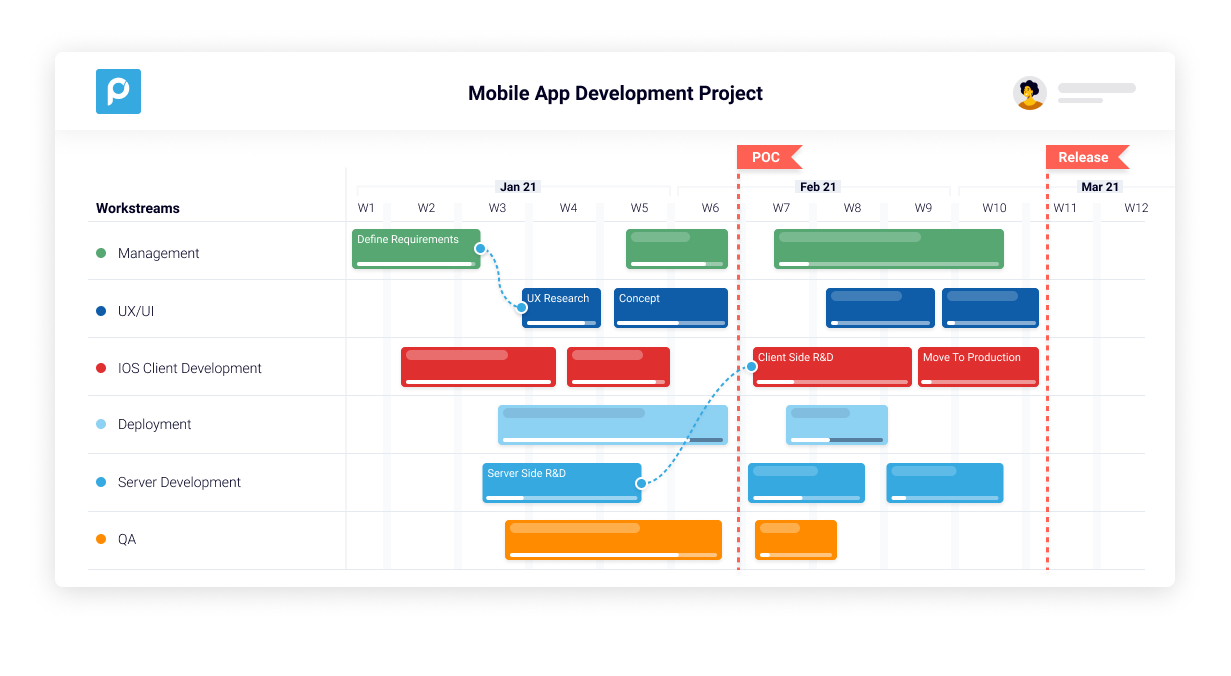Screen dimensions: 1231x676
Task: Click the Workstreams column header
Action: tap(138, 208)
